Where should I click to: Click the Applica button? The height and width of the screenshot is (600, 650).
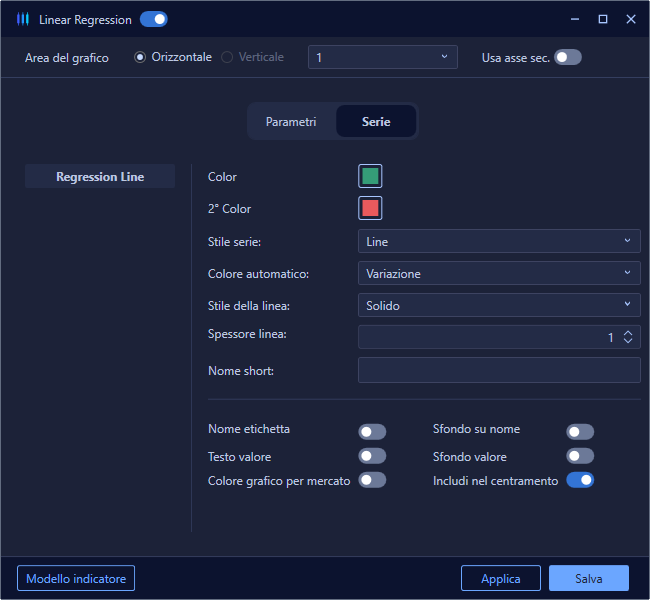(501, 578)
